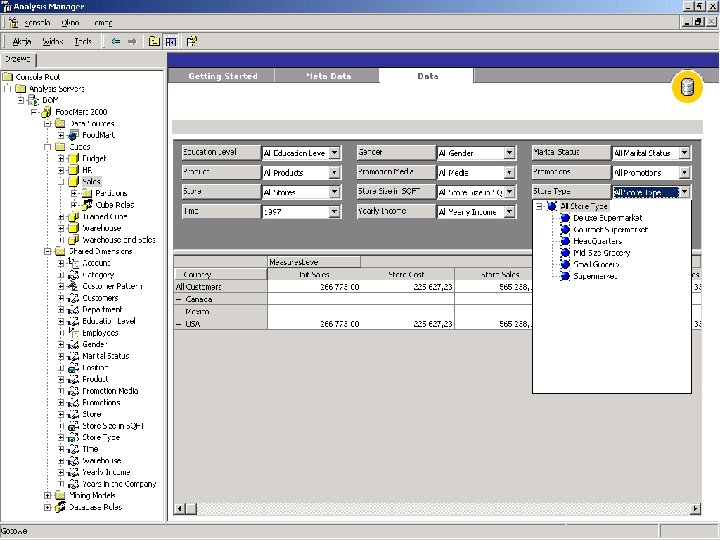
Task: Open the Time filter dropdown showing 1997
Action: [x=334, y=212]
